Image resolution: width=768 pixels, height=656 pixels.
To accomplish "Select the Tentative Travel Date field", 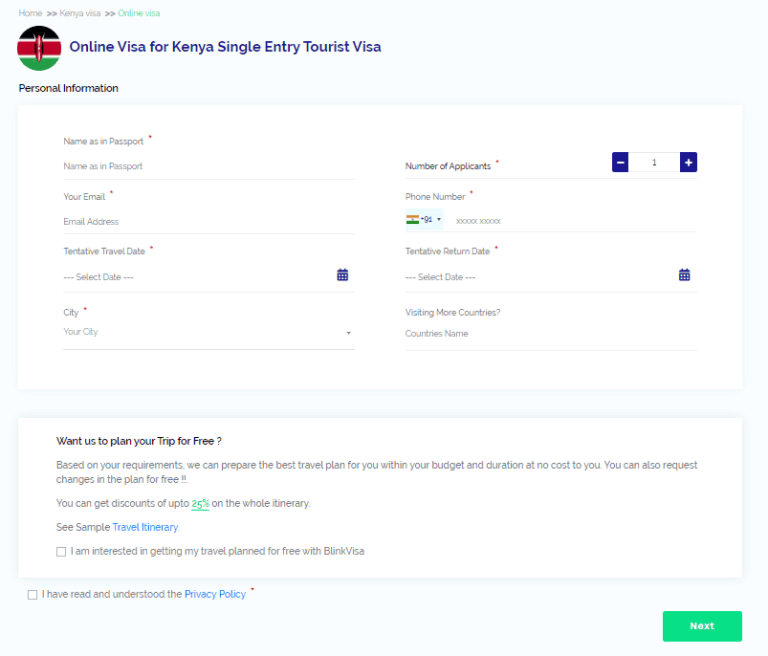I will 195,277.
